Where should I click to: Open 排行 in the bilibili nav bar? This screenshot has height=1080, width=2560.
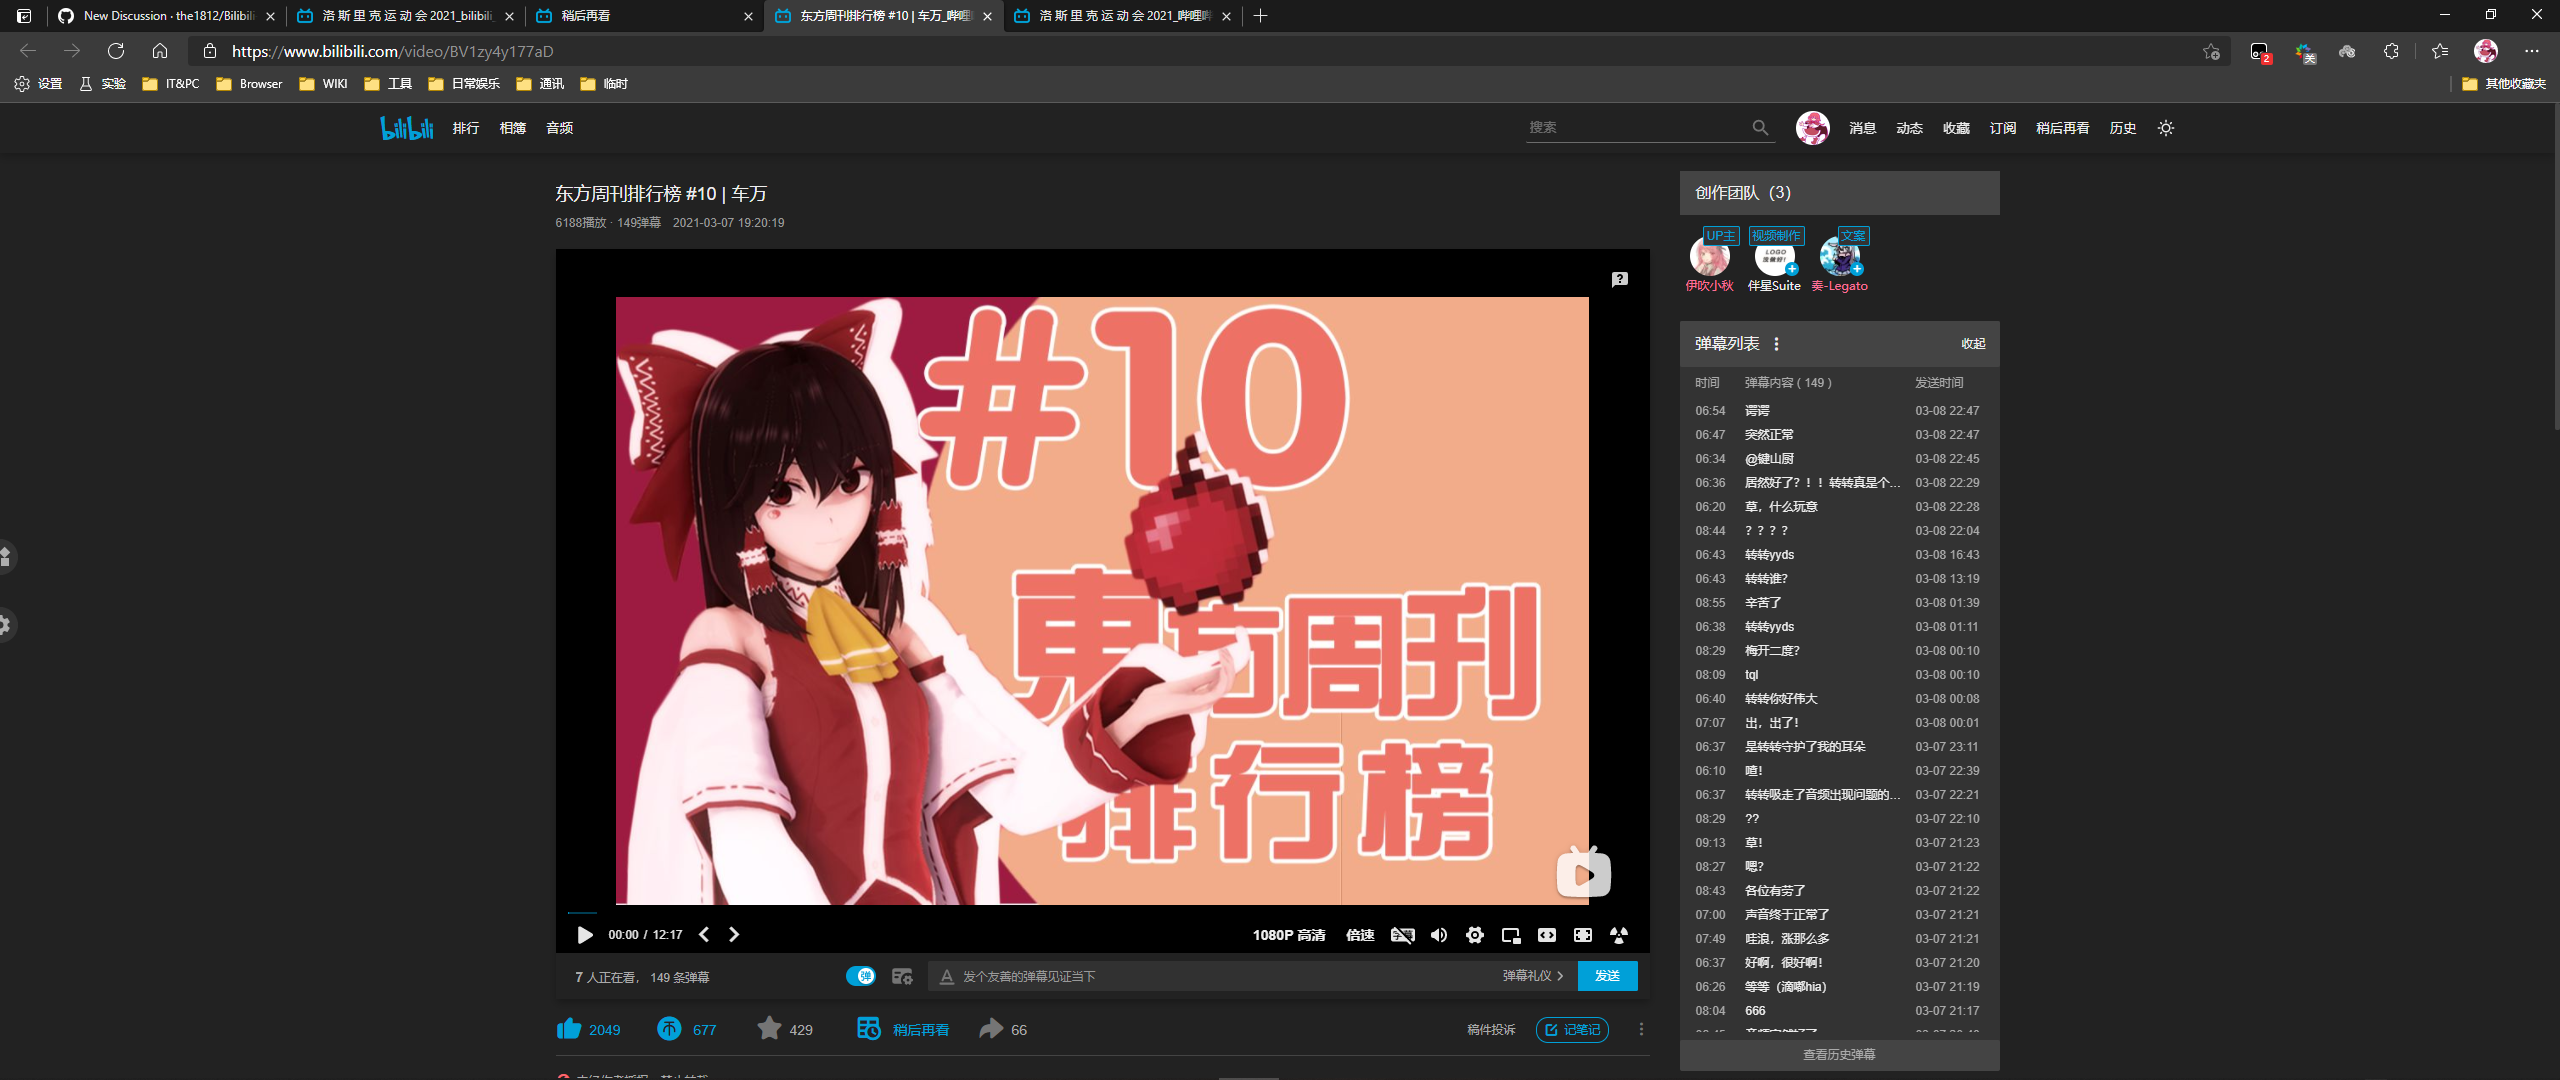[x=466, y=128]
